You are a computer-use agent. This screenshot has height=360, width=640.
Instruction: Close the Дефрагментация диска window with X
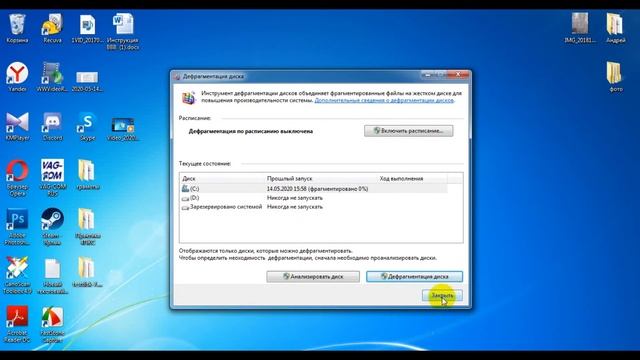click(458, 75)
